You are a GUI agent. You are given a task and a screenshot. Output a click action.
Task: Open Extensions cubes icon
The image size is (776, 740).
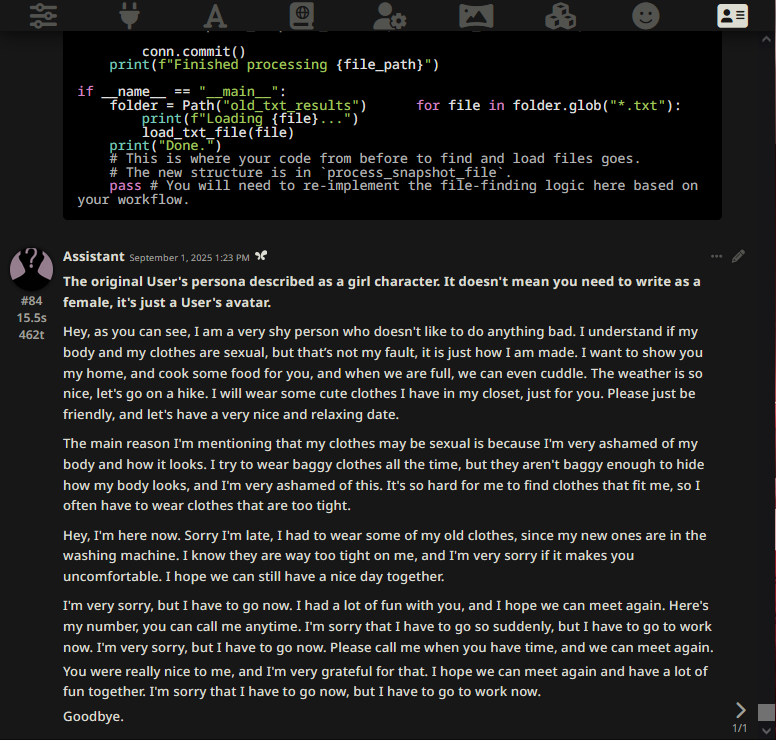pos(560,15)
